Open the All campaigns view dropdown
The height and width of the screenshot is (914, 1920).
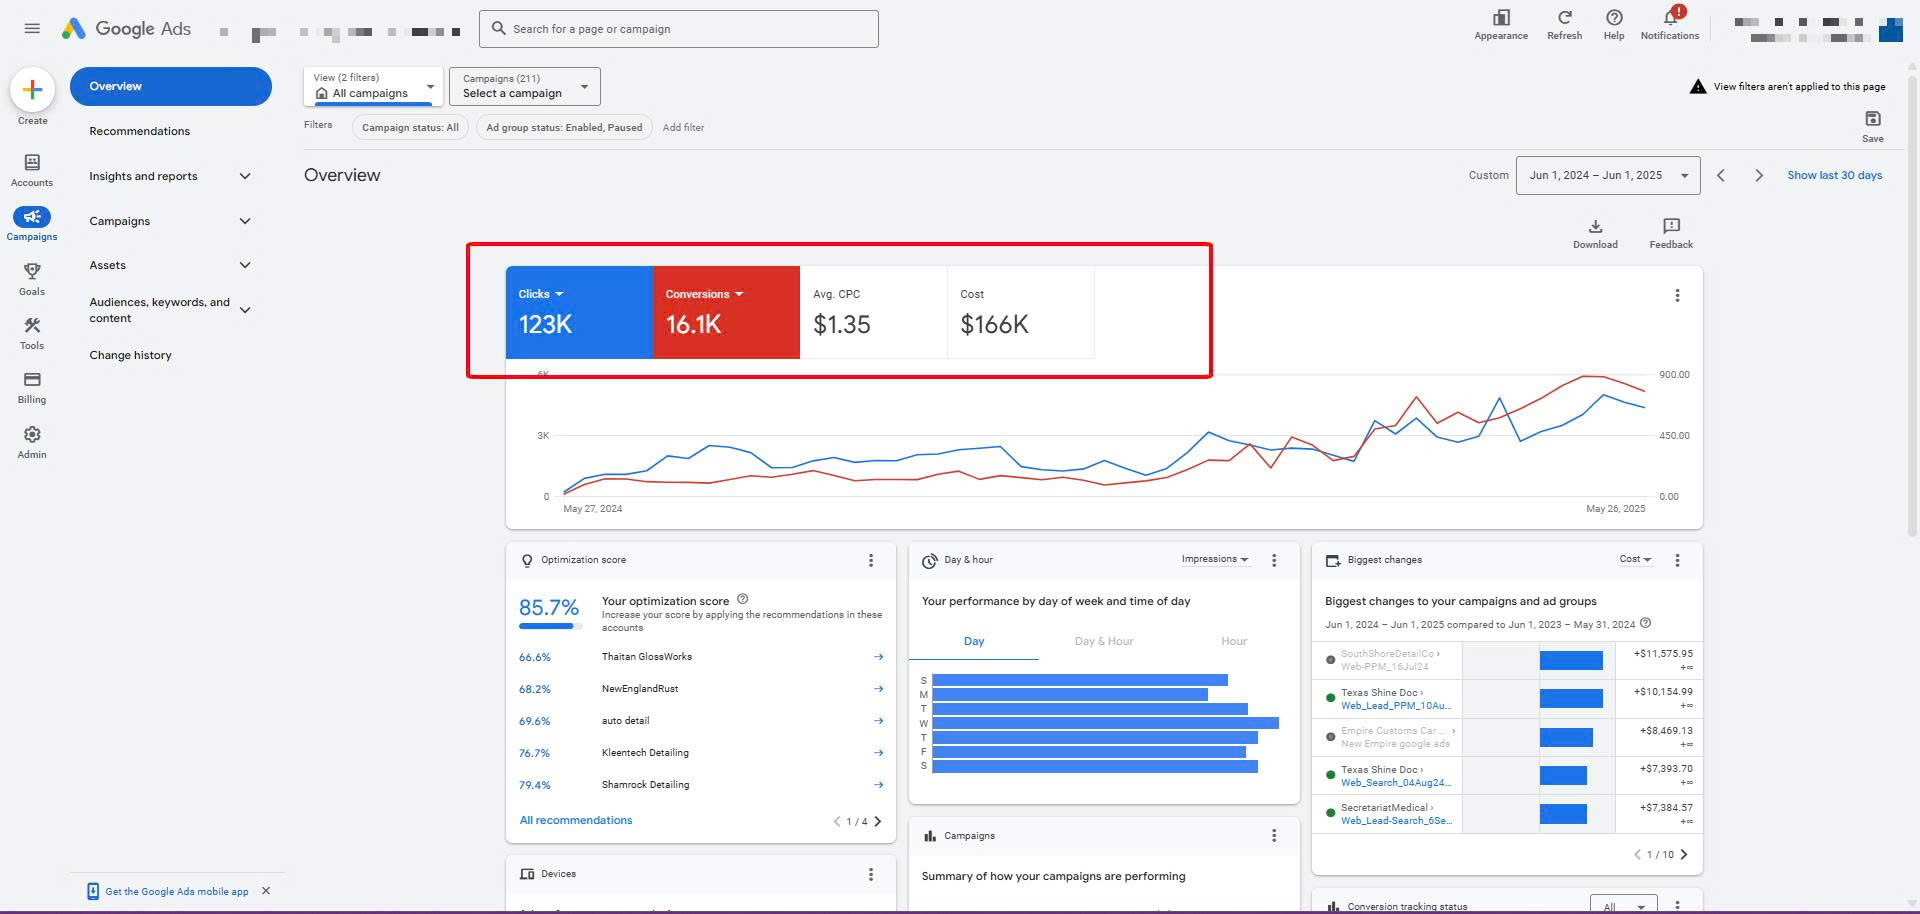[372, 86]
